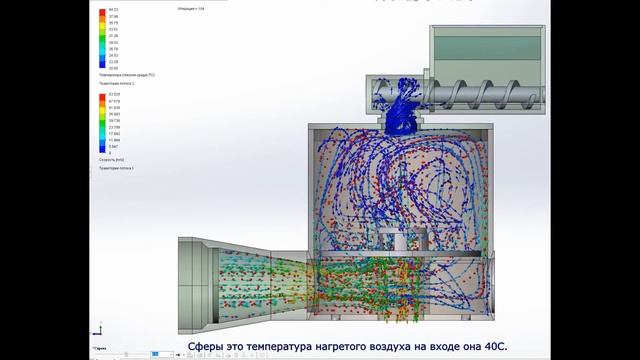Open the bottom combo box dropdown arrow
The width and height of the screenshot is (640, 360).
170,355
